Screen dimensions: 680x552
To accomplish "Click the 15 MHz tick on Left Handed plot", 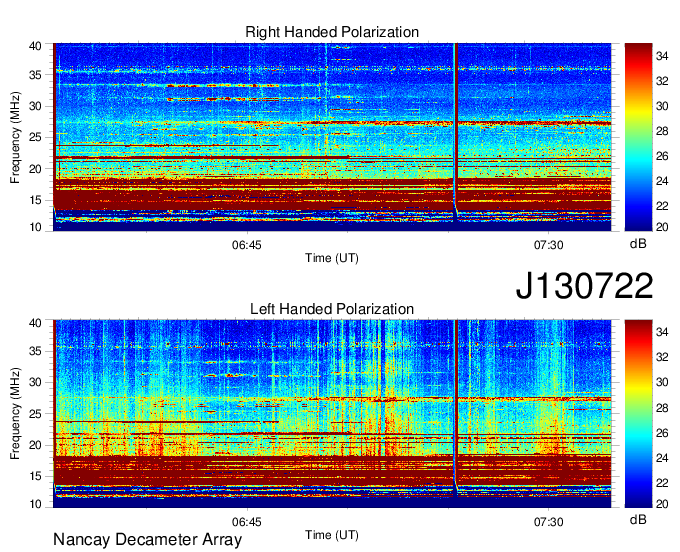I will pyautogui.click(x=35, y=477).
